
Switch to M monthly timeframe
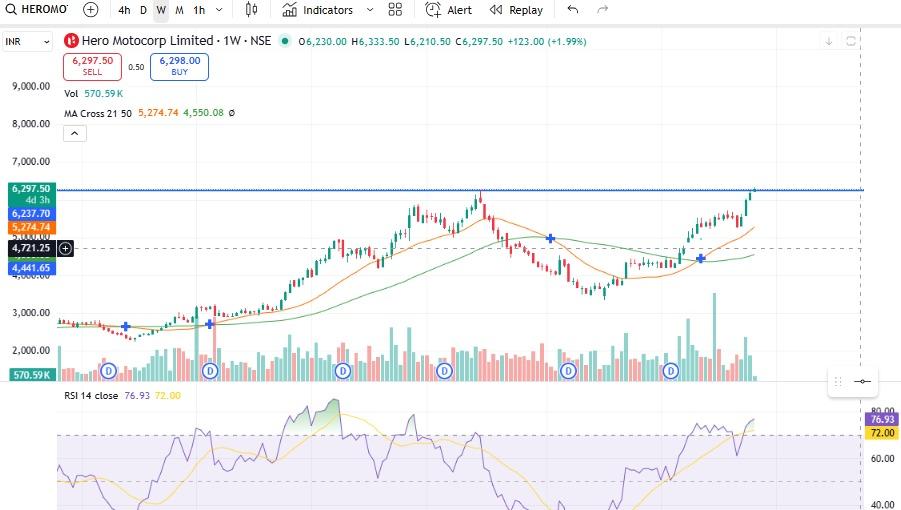[179, 10]
